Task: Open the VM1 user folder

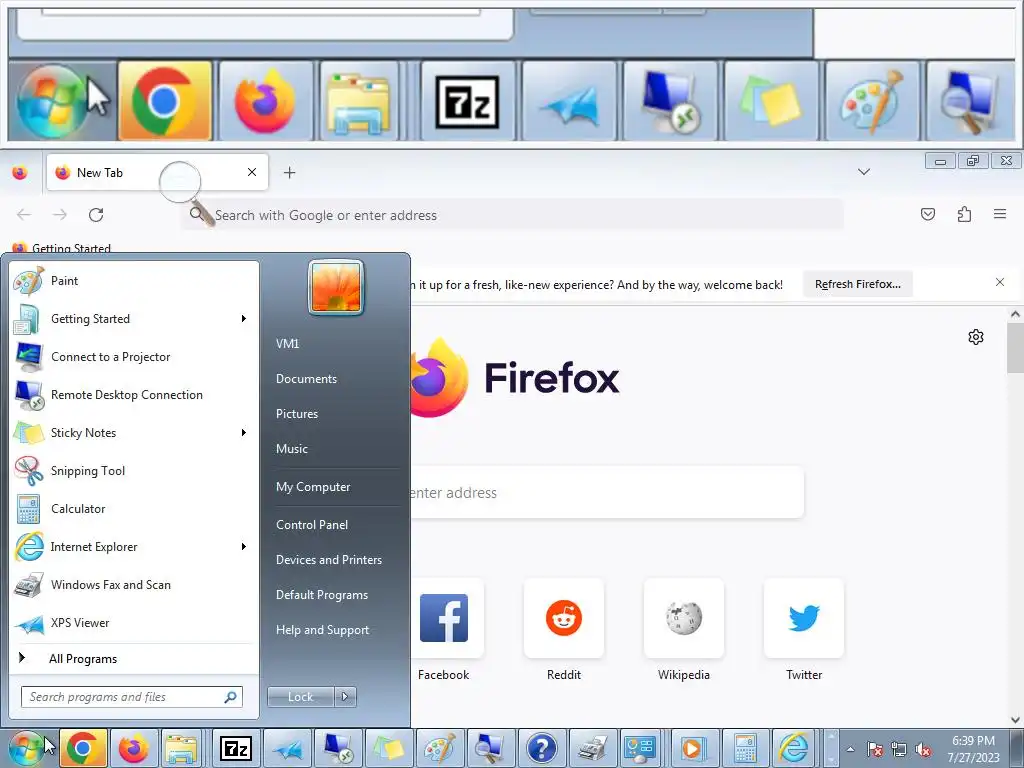Action: point(287,344)
